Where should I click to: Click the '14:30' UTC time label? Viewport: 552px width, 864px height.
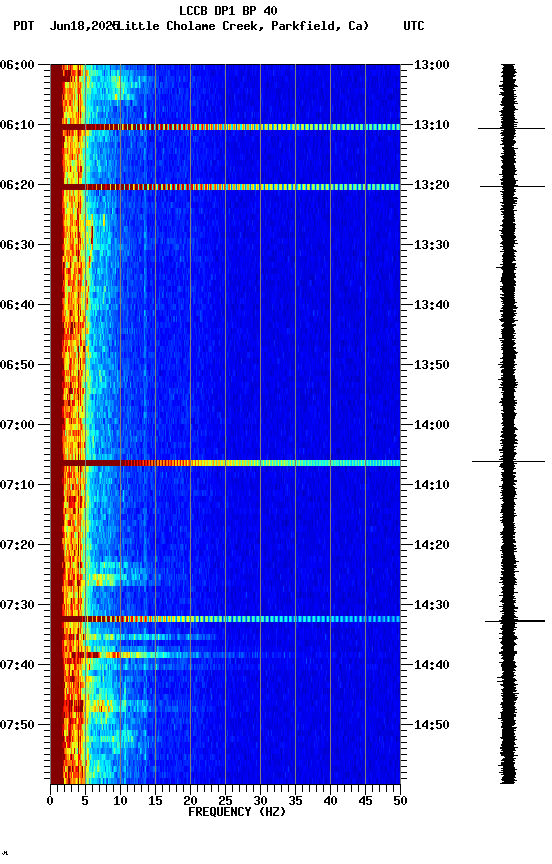[432, 605]
